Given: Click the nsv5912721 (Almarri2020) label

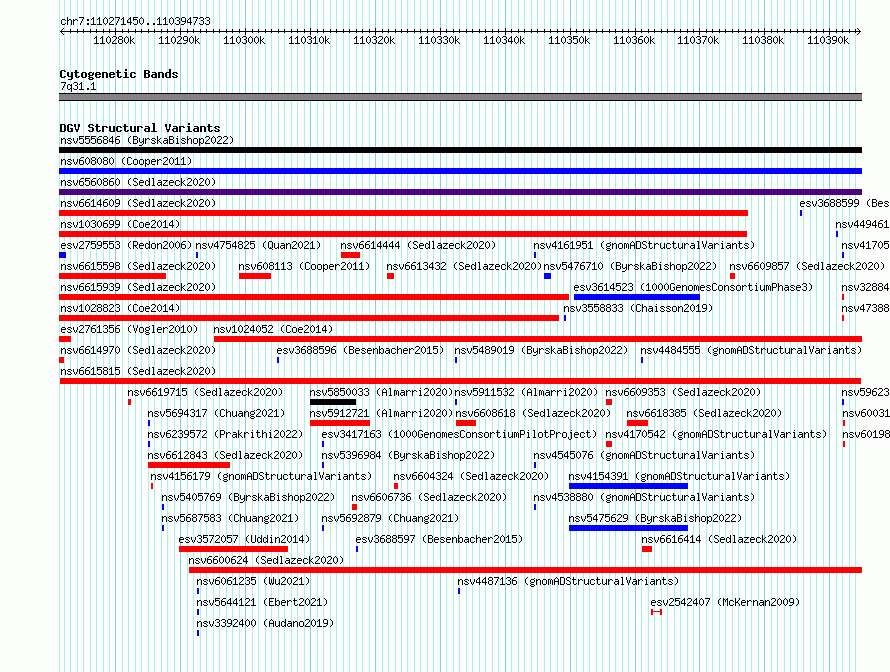Looking at the screenshot, I should (x=381, y=413).
